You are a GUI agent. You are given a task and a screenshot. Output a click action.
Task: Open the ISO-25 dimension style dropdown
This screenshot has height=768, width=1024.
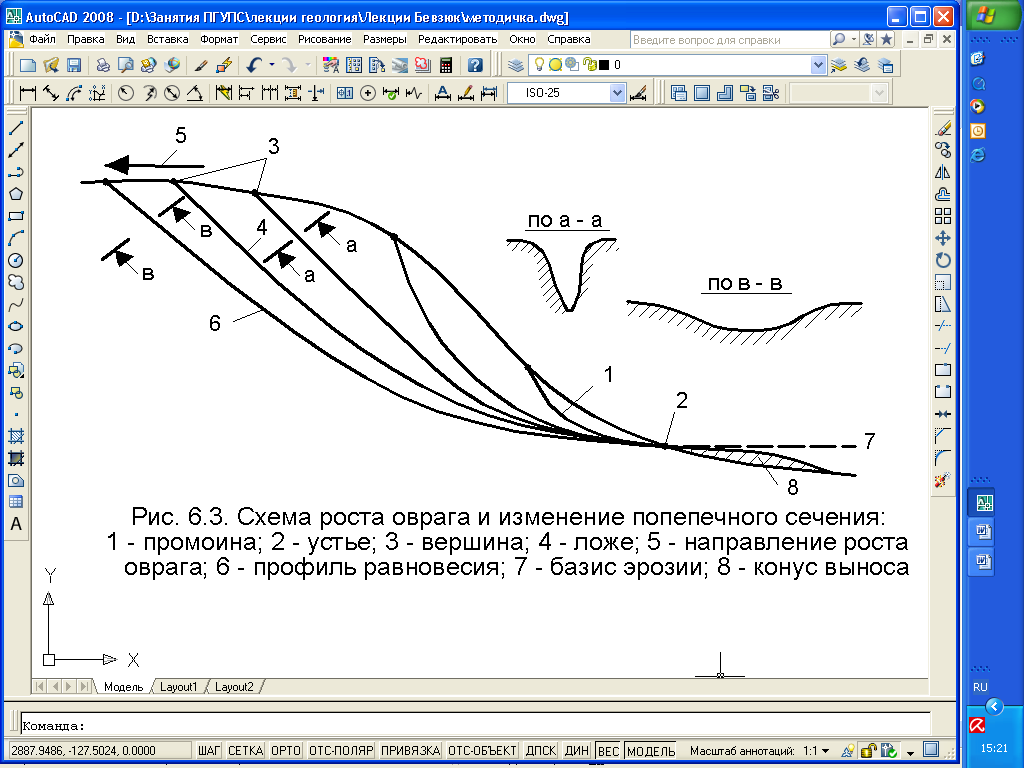(617, 93)
